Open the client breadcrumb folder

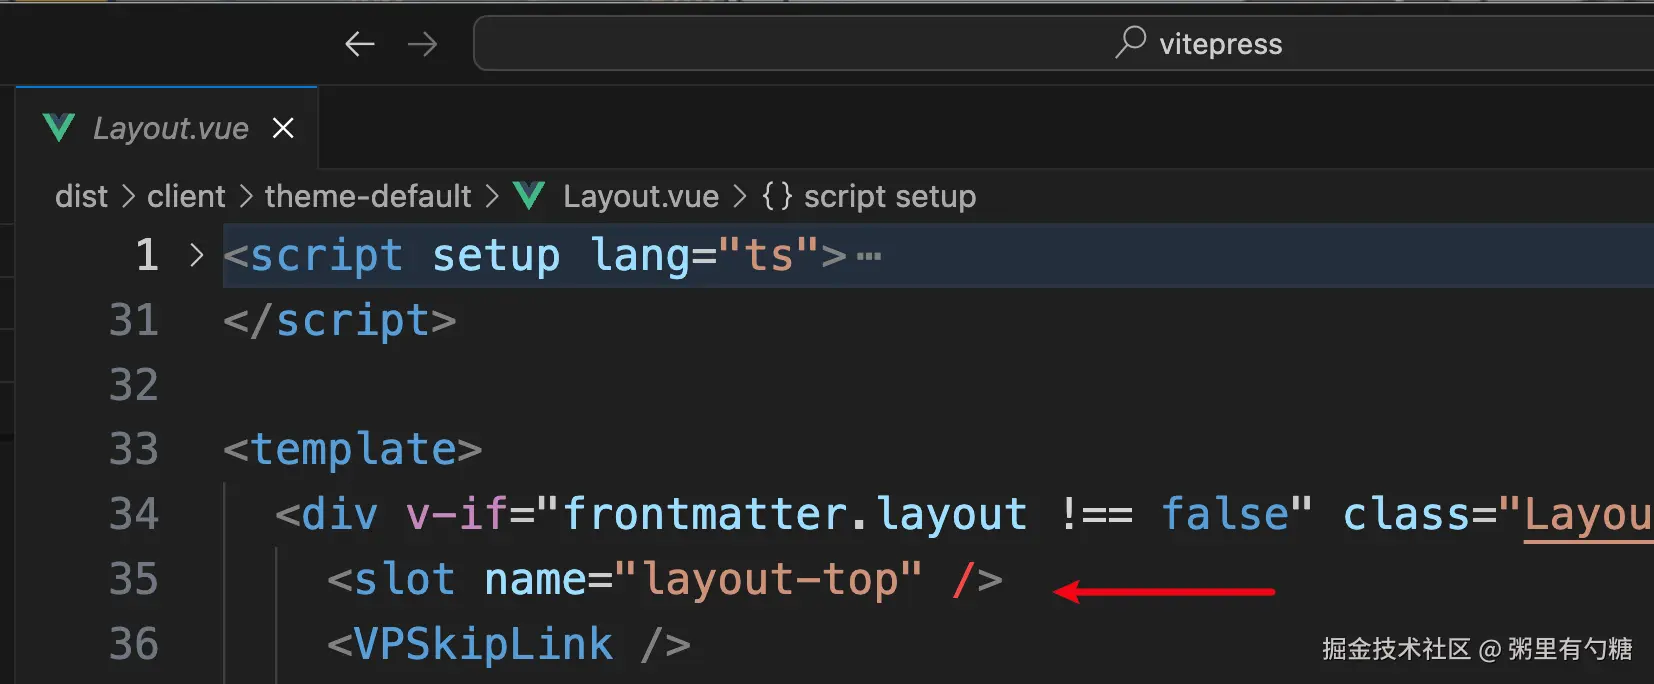coord(186,196)
